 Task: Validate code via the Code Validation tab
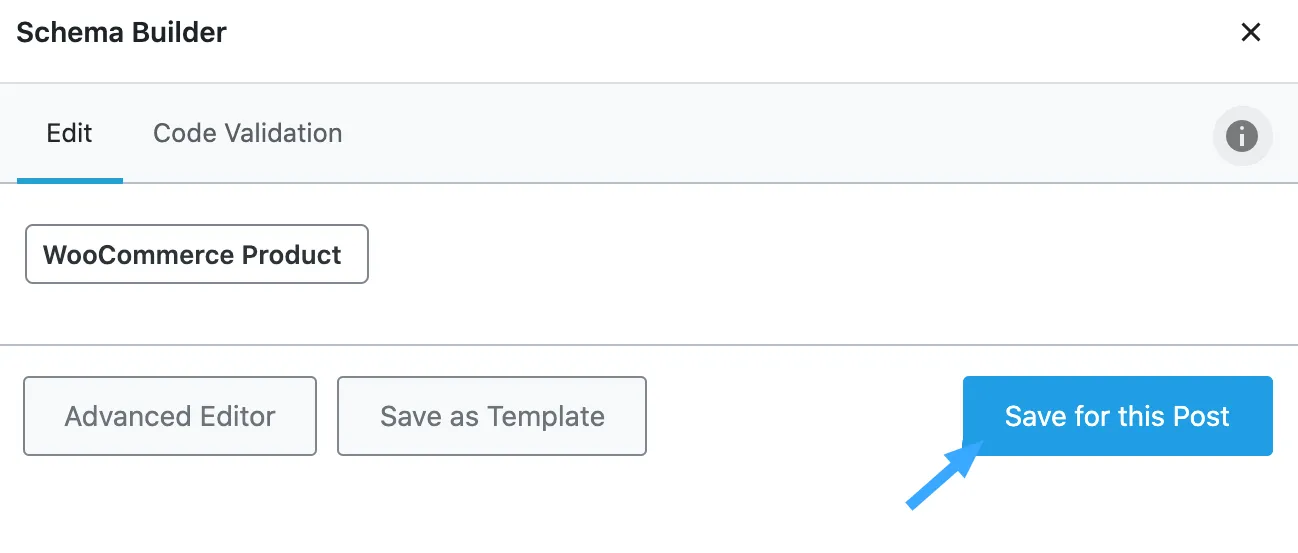coord(247,133)
